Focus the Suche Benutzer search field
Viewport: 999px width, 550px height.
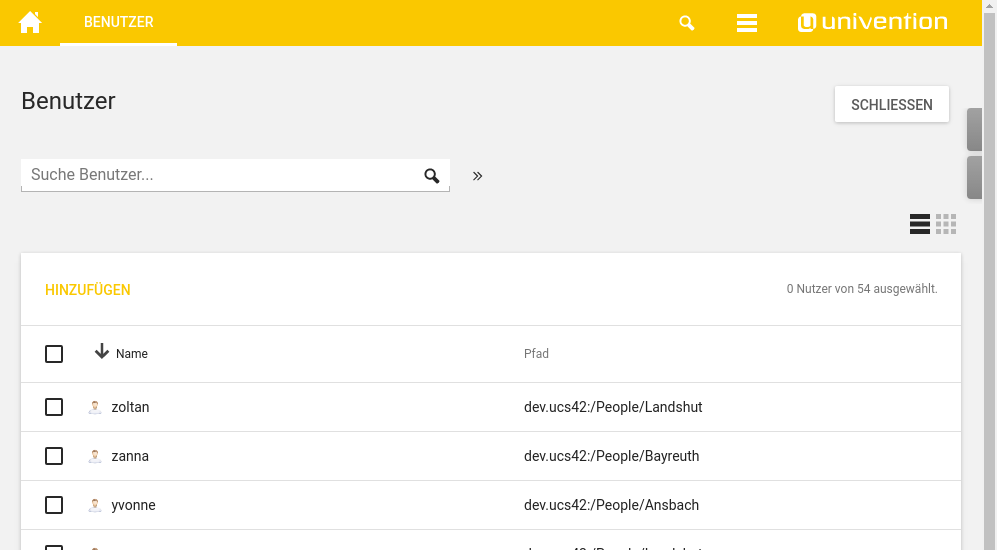point(220,175)
